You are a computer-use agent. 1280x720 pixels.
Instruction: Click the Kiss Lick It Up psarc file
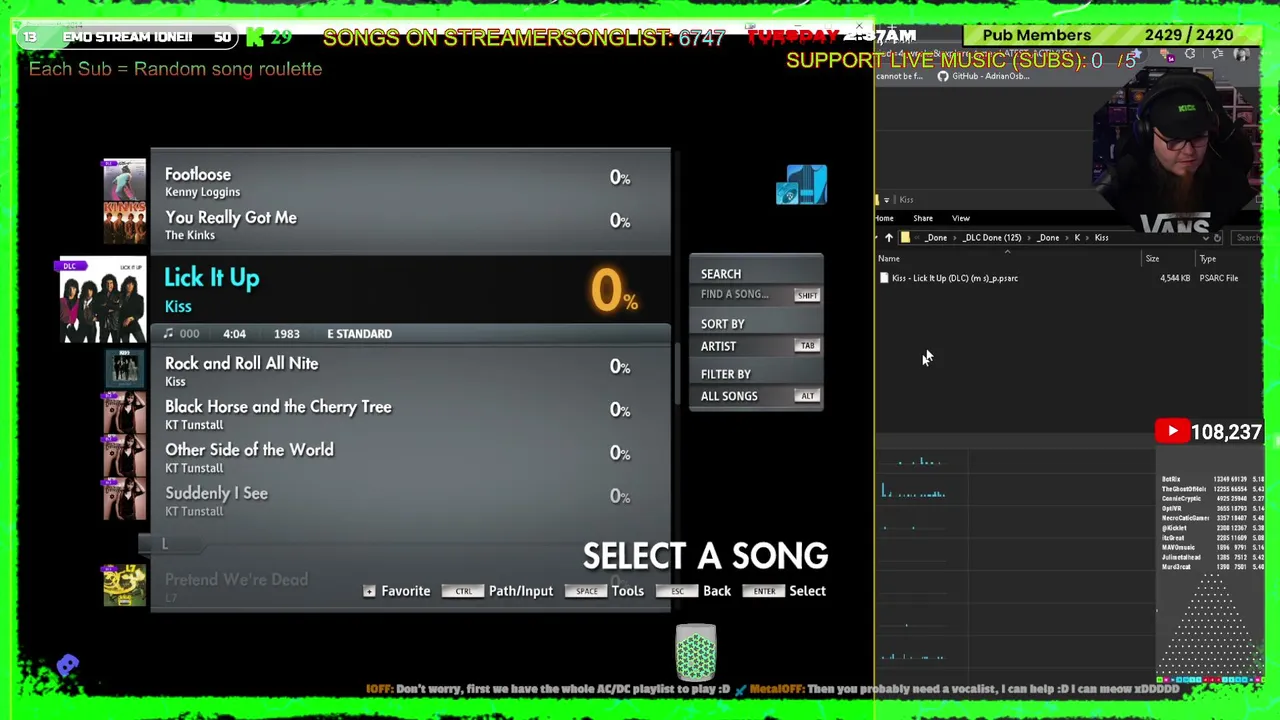(955, 278)
